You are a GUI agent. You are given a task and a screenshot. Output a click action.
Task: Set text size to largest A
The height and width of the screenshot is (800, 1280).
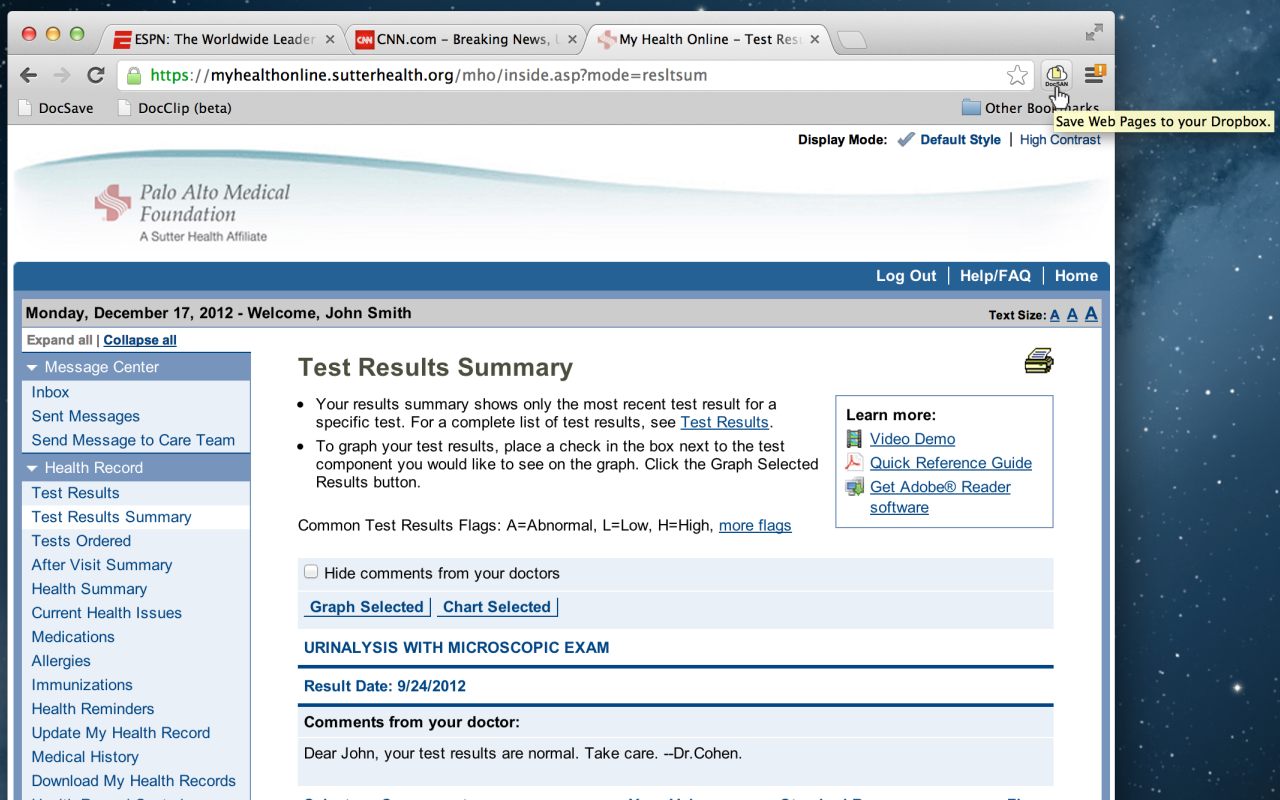point(1091,313)
